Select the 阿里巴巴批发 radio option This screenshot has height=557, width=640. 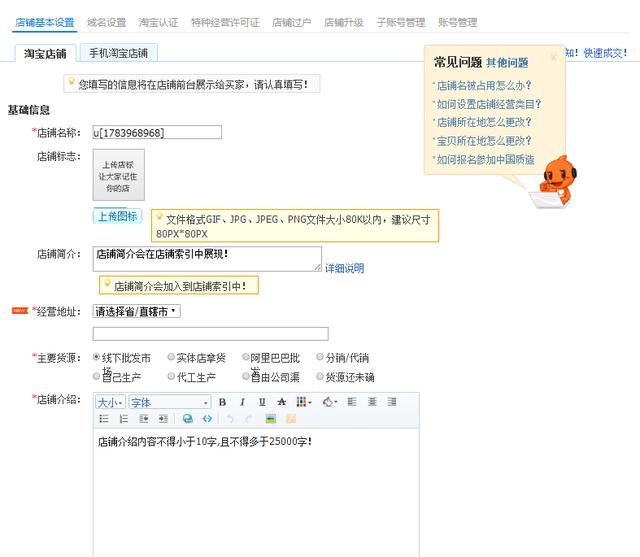point(246,357)
